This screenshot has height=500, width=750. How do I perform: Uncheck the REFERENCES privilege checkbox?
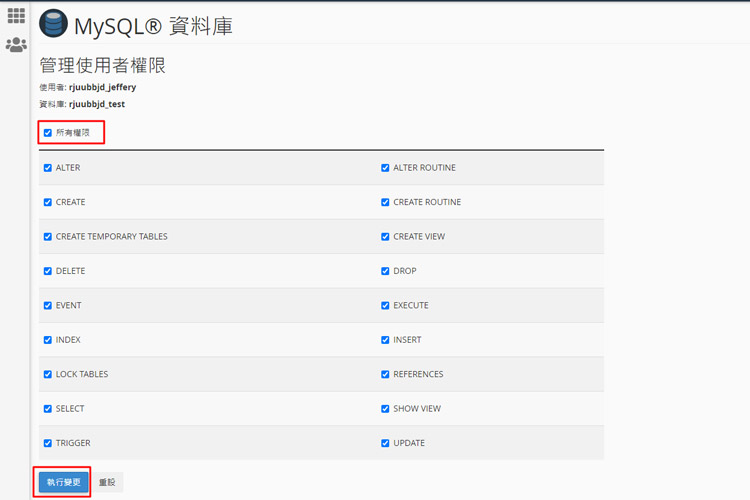[385, 375]
